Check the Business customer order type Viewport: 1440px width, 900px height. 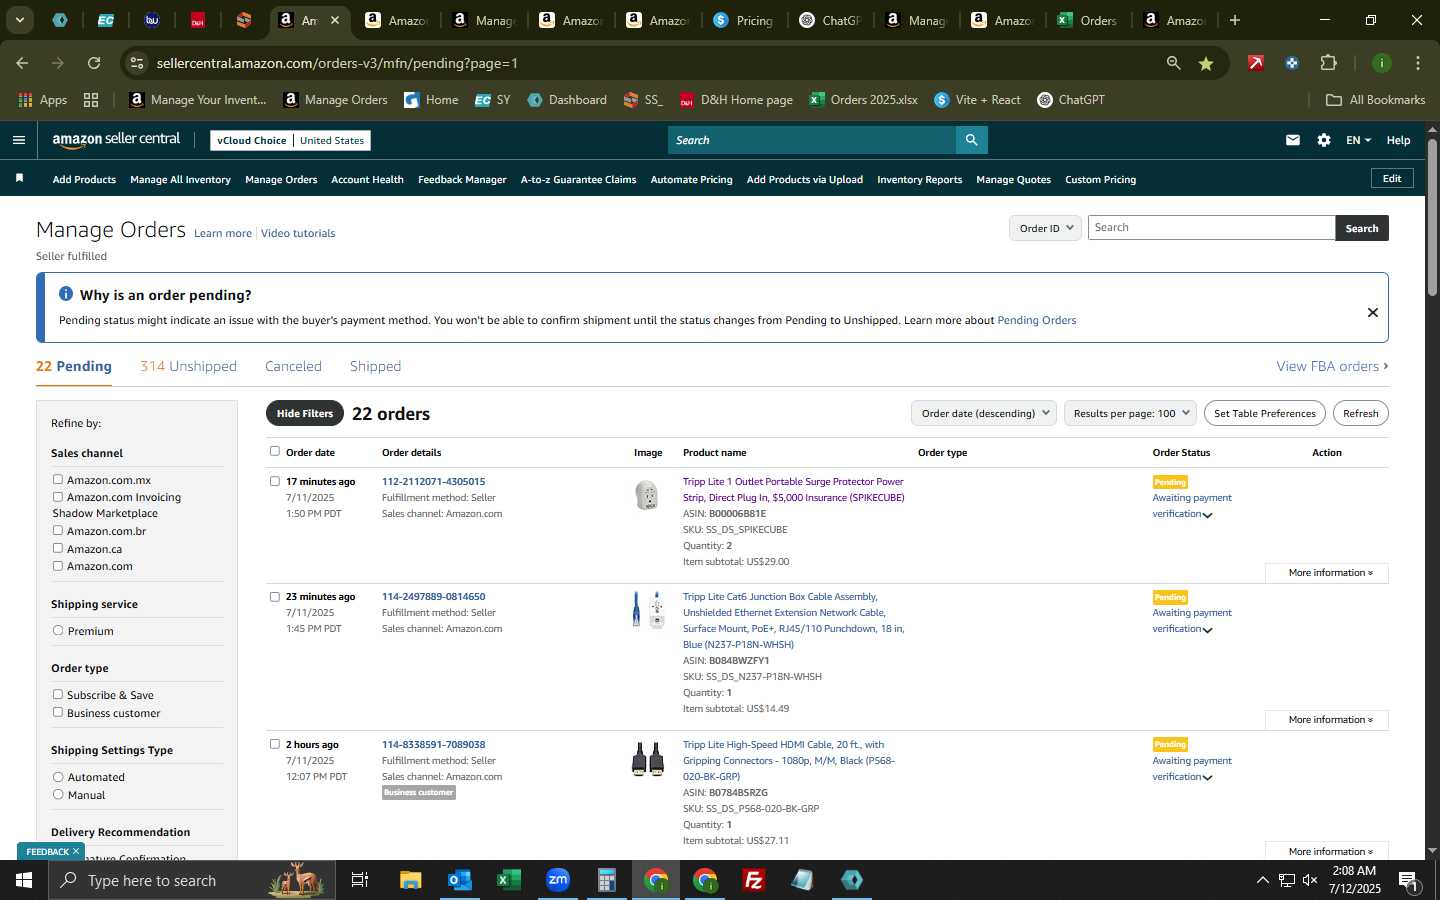[x=58, y=712]
